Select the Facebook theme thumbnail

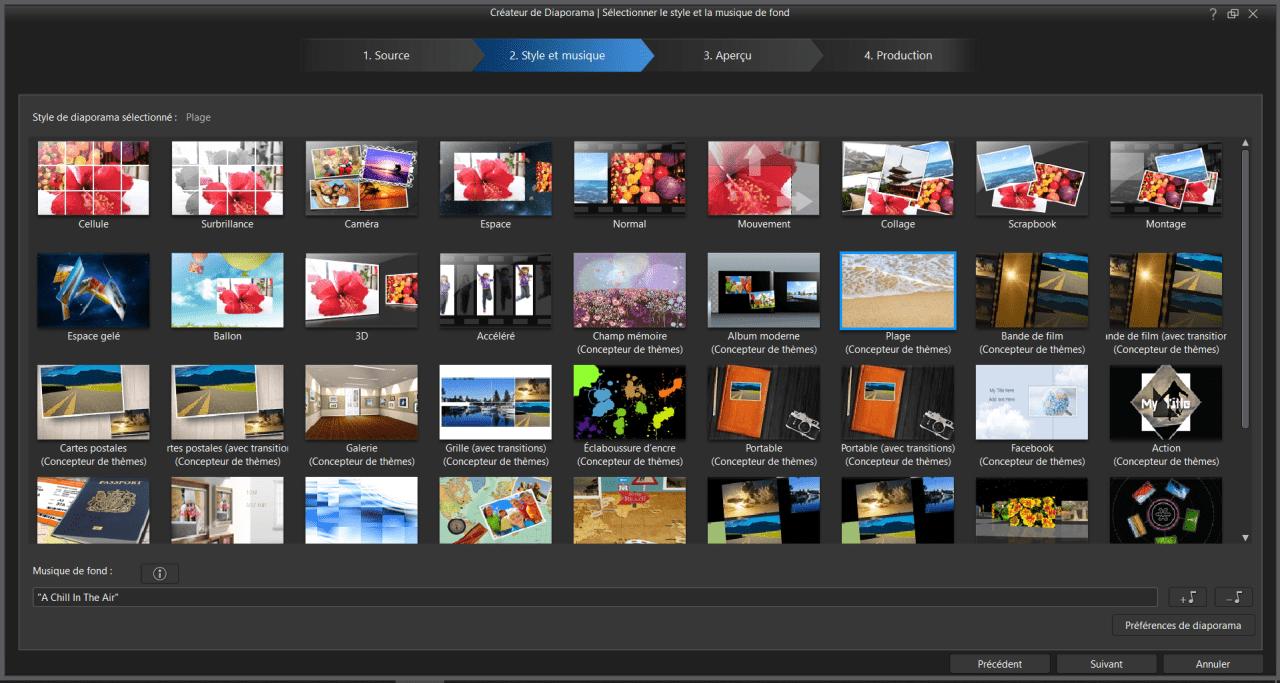[1031, 402]
